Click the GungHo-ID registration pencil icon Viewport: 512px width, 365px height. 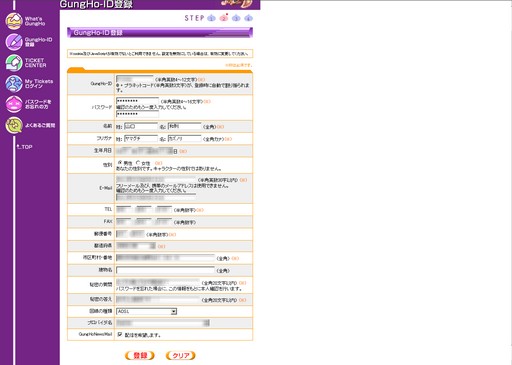(14, 42)
